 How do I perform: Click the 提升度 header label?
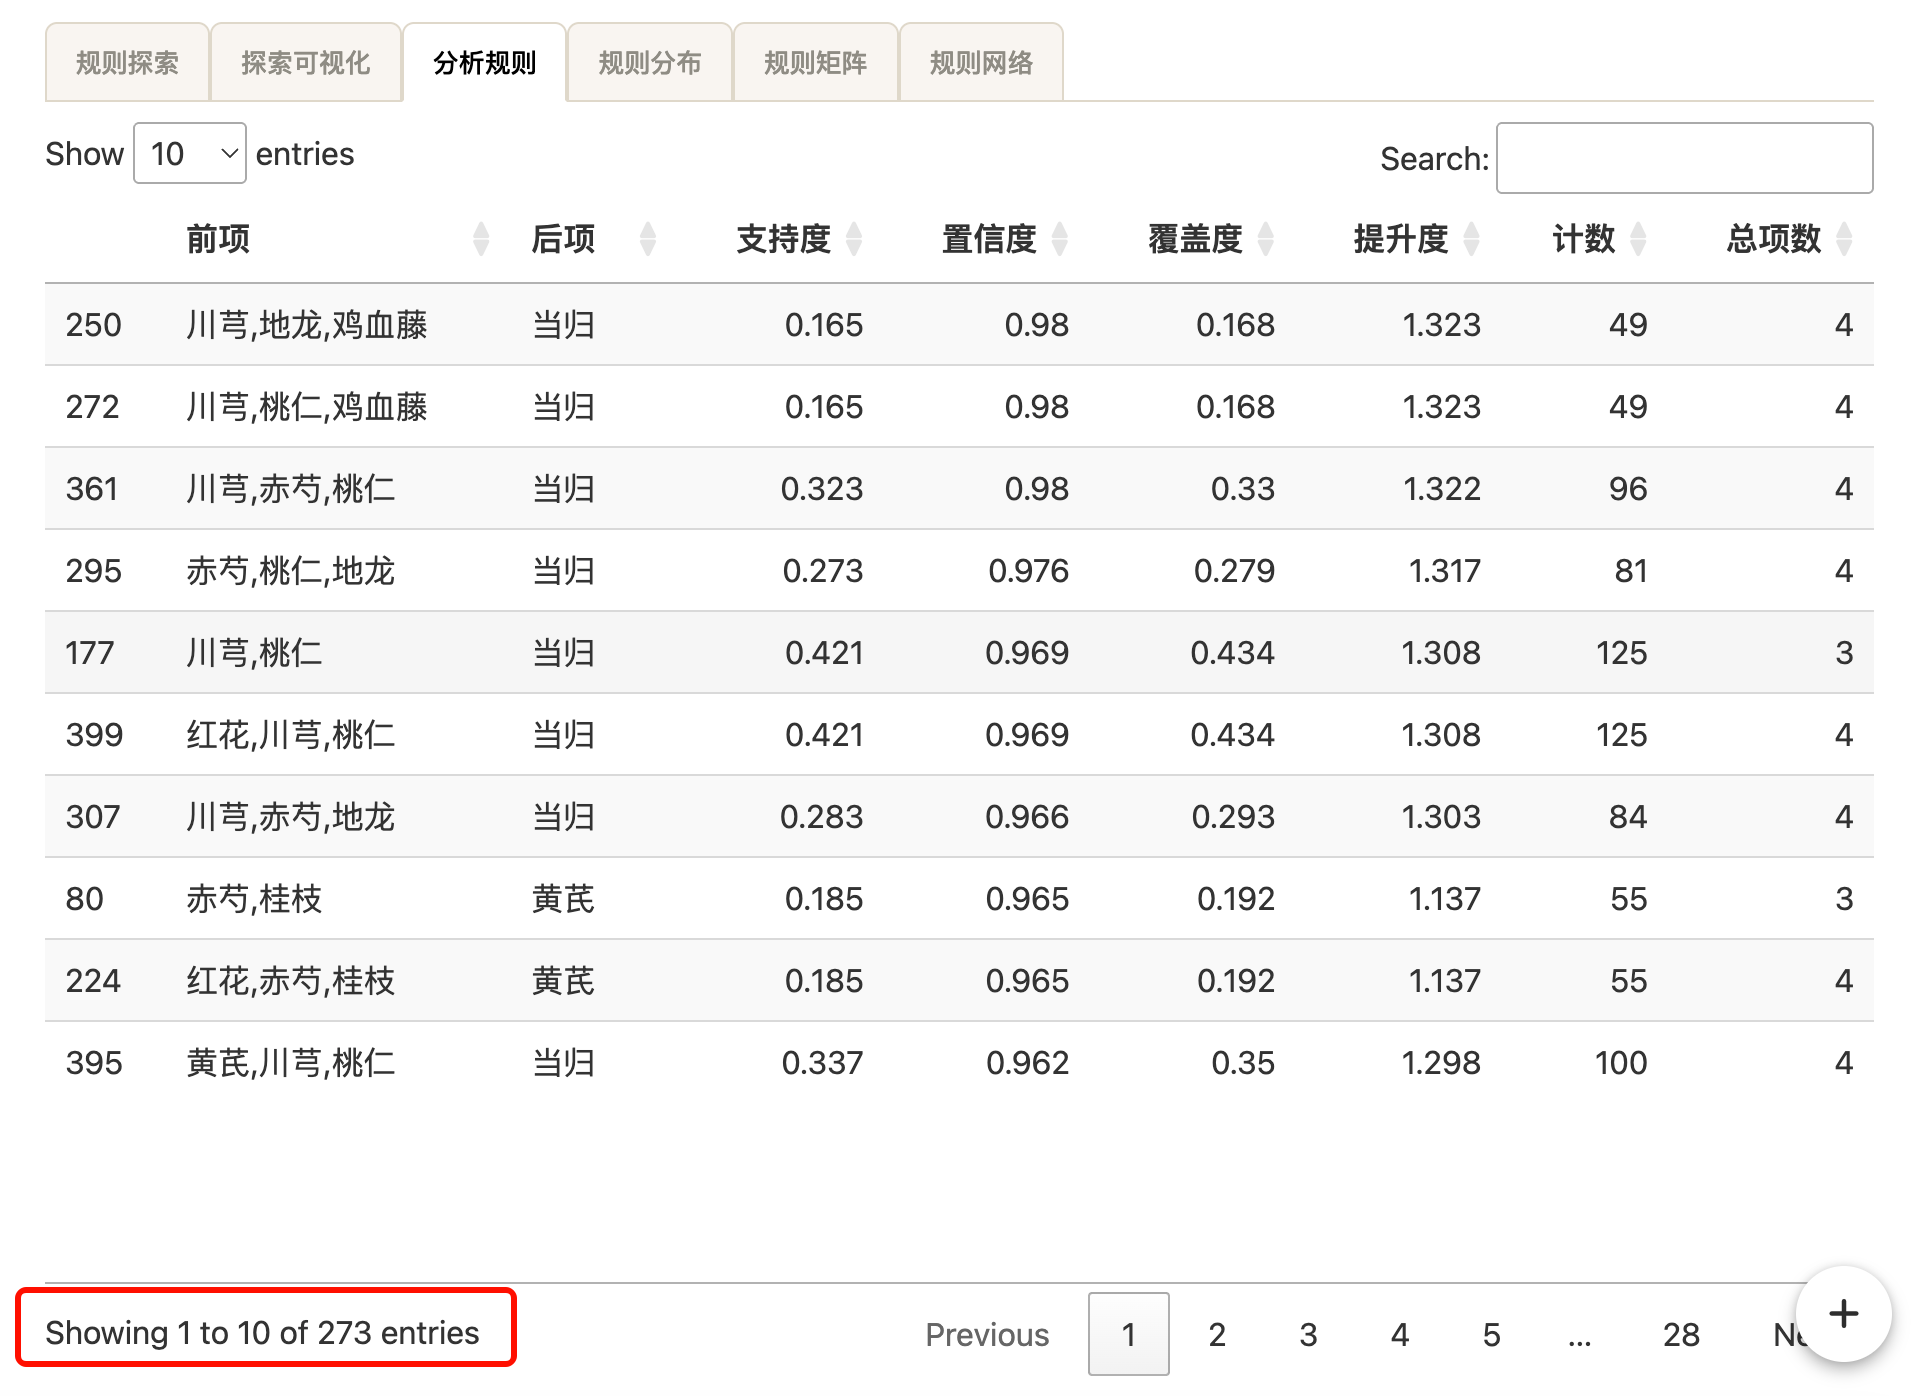pos(1401,239)
